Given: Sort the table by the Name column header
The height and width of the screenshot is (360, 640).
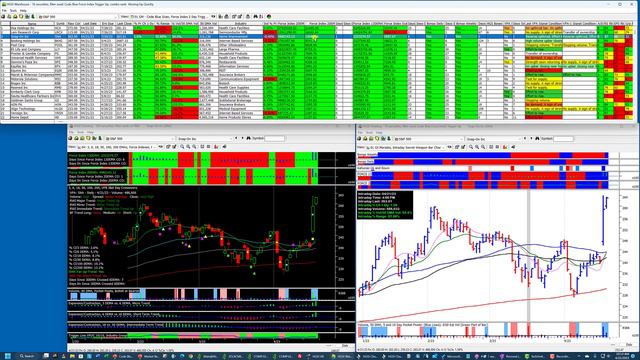Looking at the screenshot, I should 31,24.
